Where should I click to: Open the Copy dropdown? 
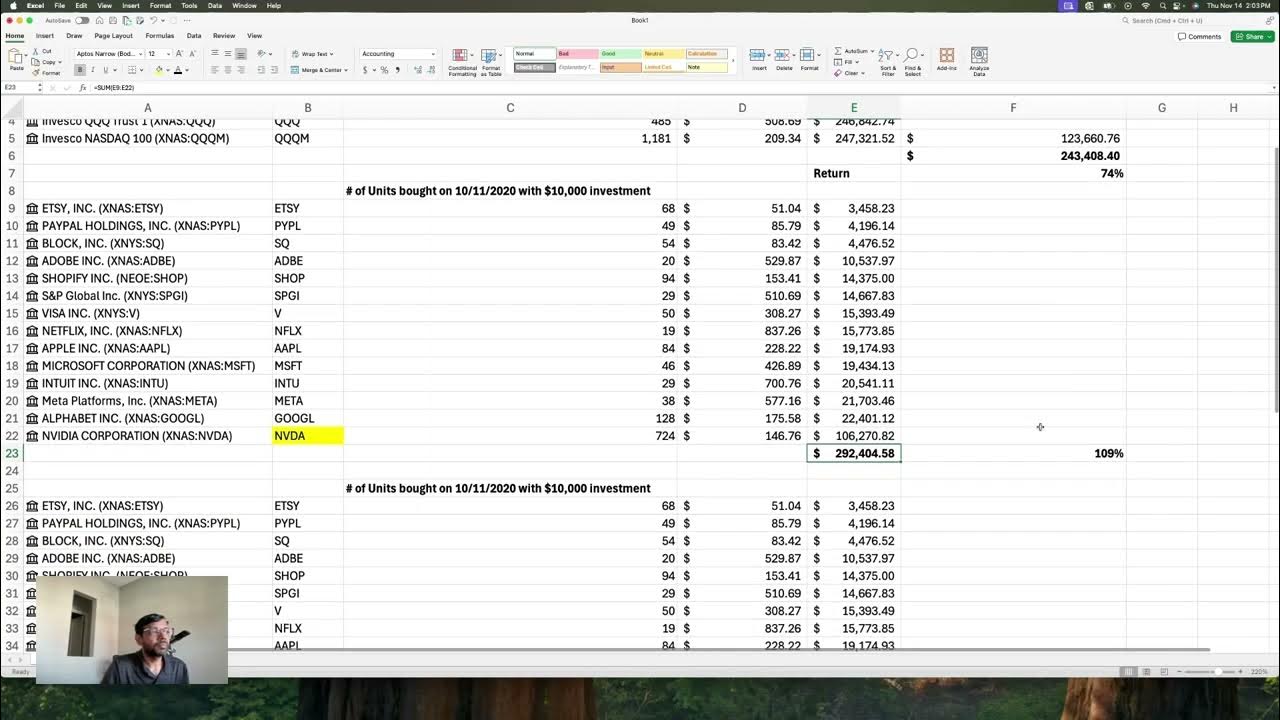(x=58, y=62)
